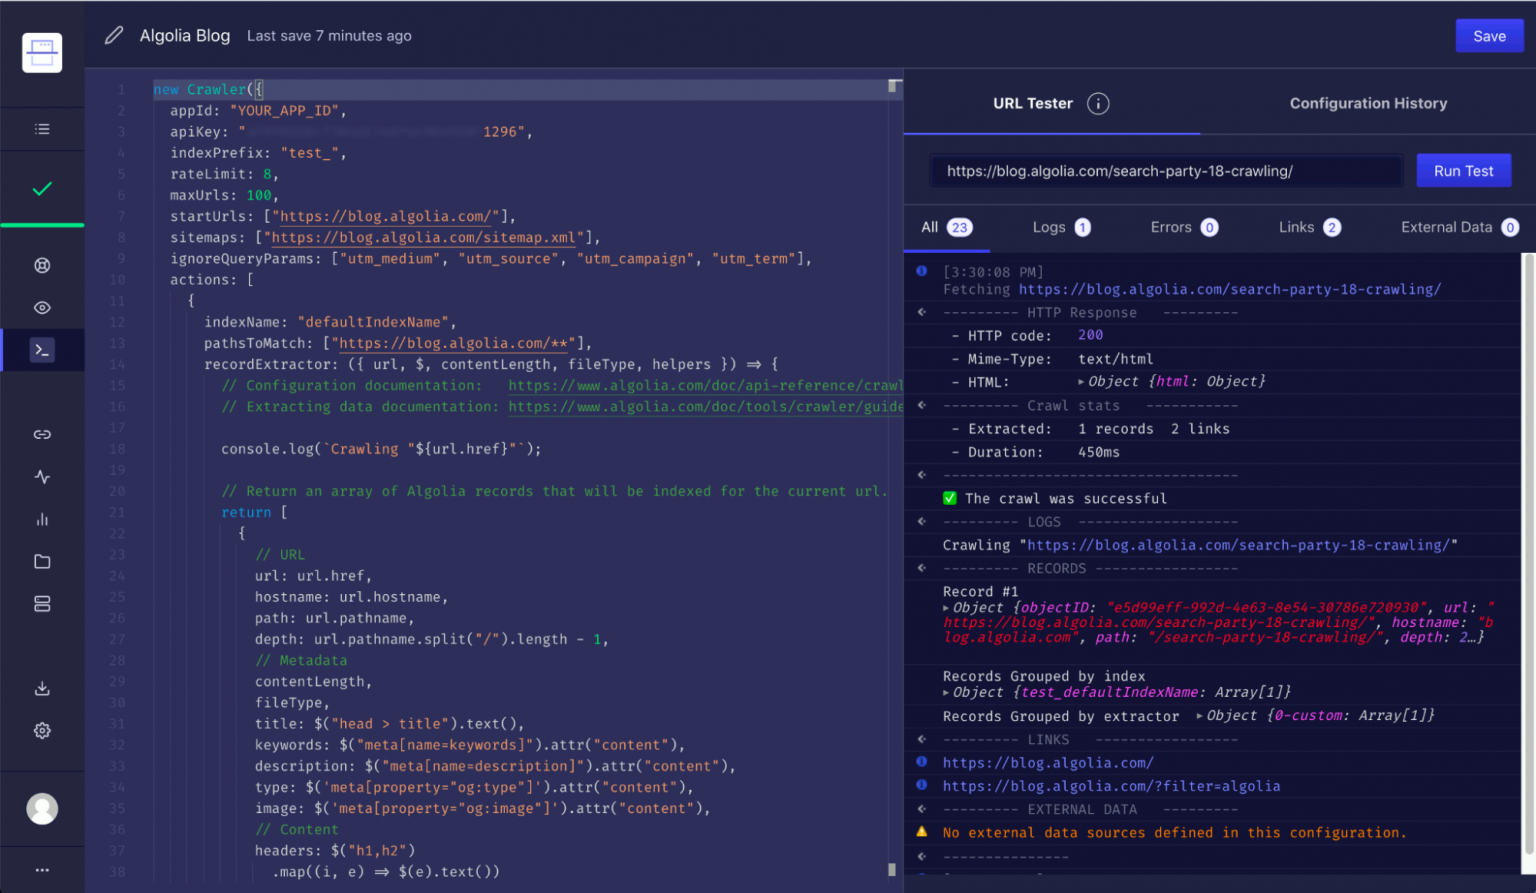Open the bar chart statistics icon
Image resolution: width=1536 pixels, height=893 pixels.
tap(42, 519)
